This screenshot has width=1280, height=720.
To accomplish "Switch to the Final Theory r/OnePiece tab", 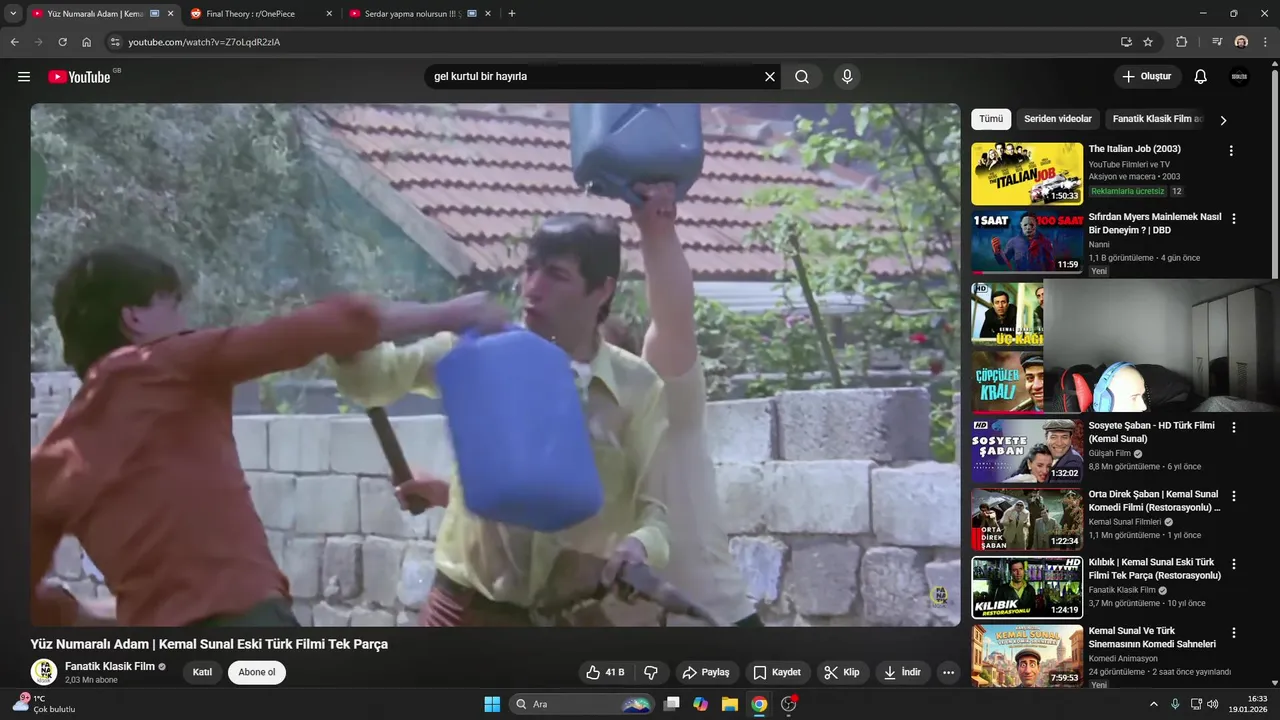I will point(260,14).
